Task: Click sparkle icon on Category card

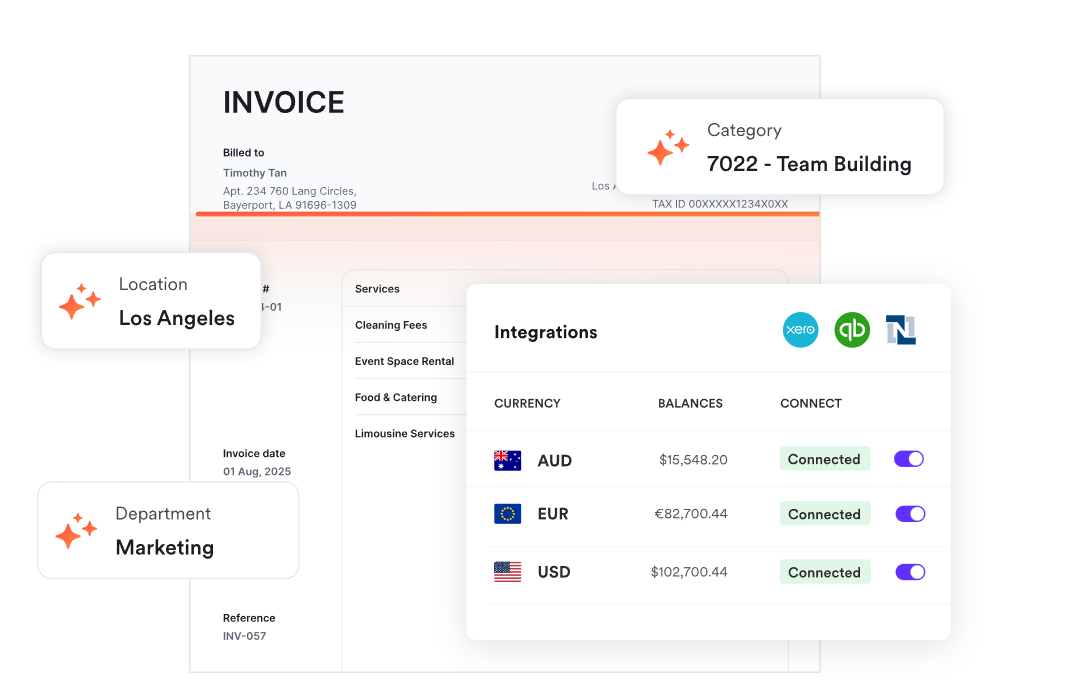Action: (668, 147)
